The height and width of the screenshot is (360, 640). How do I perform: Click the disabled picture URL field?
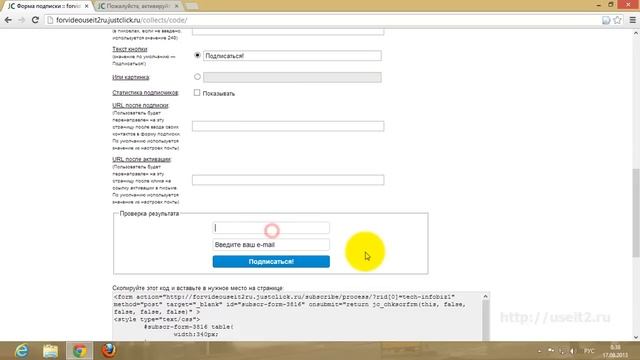(292, 77)
